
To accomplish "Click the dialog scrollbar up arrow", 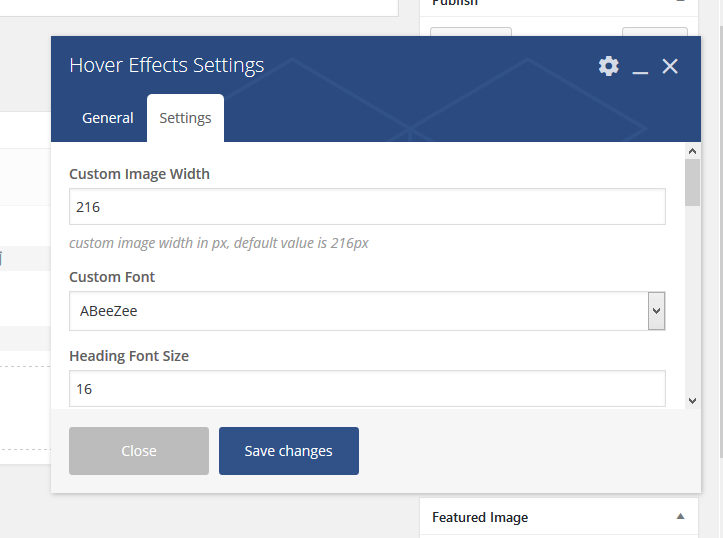I will (692, 151).
